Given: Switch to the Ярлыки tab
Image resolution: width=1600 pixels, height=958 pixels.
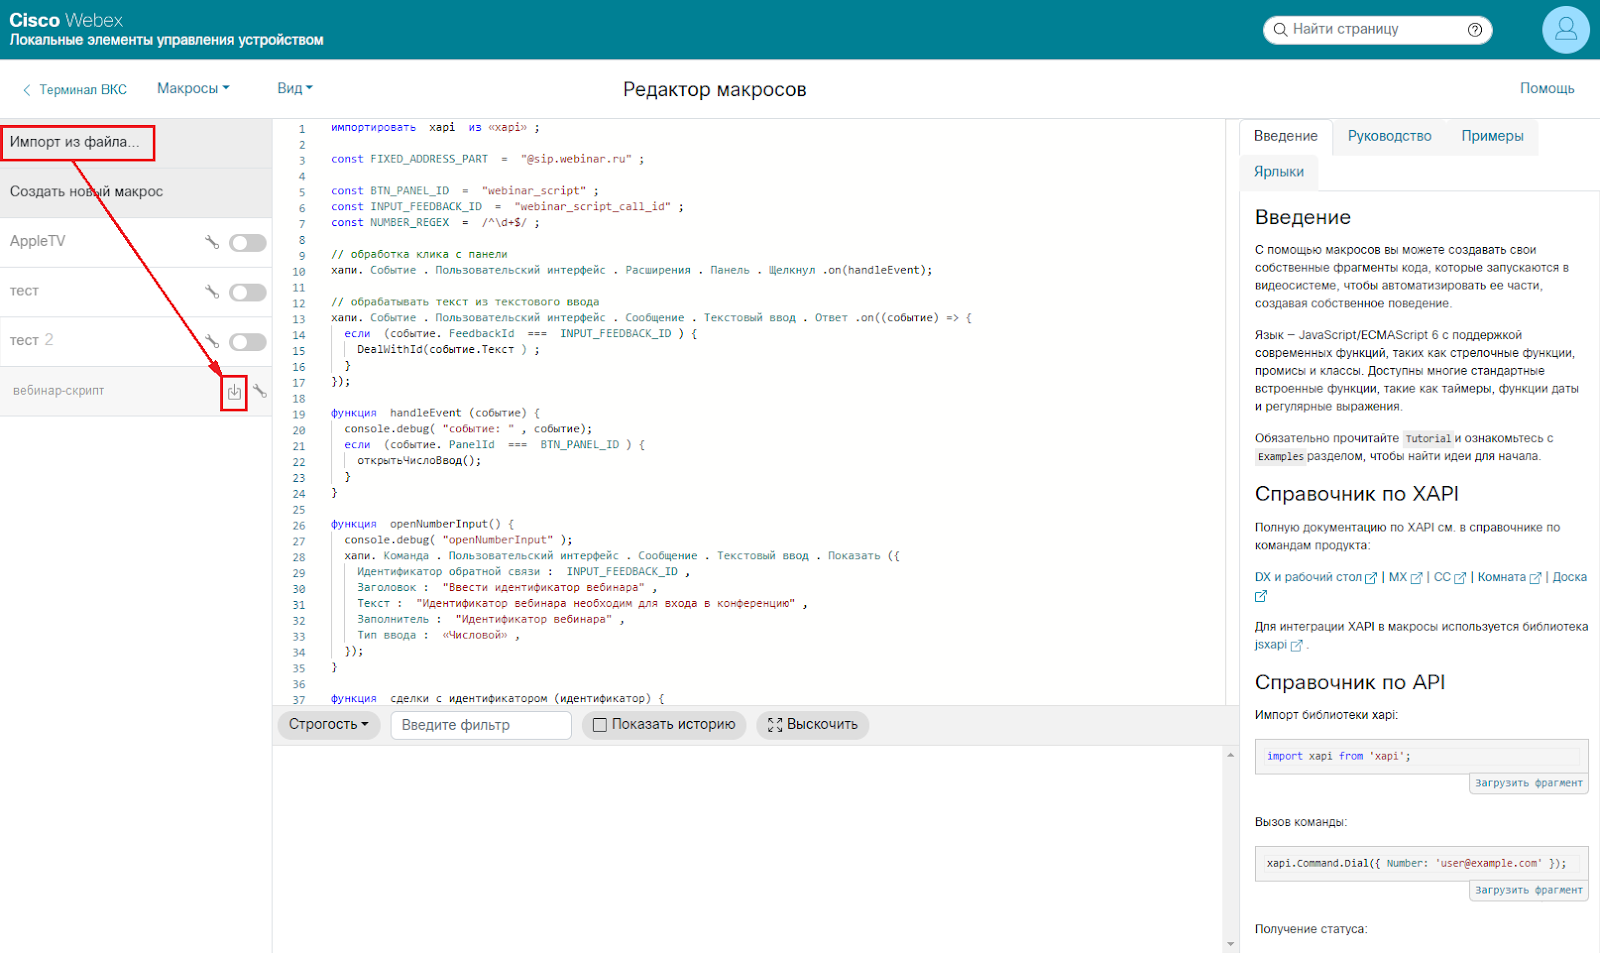Looking at the screenshot, I should tap(1279, 172).
